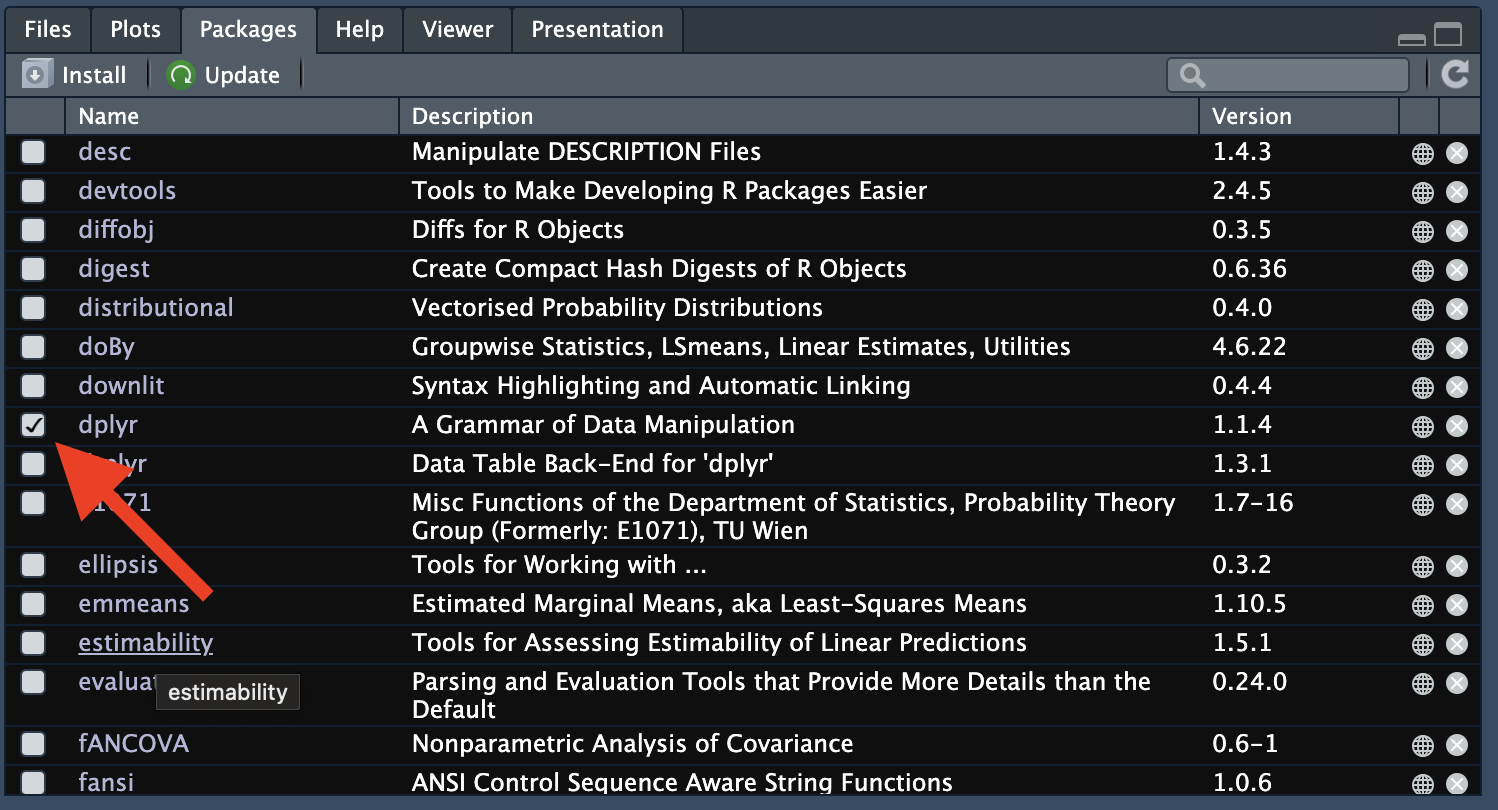Load the devtools package via its checkbox
The width and height of the screenshot is (1498, 810).
click(x=34, y=191)
